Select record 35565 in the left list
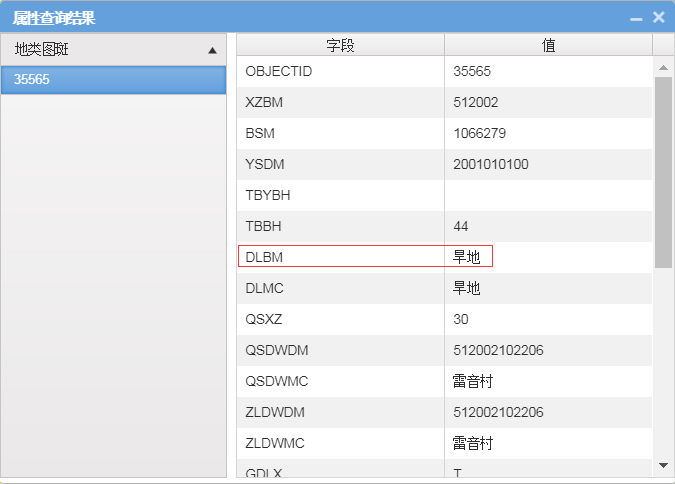The image size is (675, 484). 114,80
